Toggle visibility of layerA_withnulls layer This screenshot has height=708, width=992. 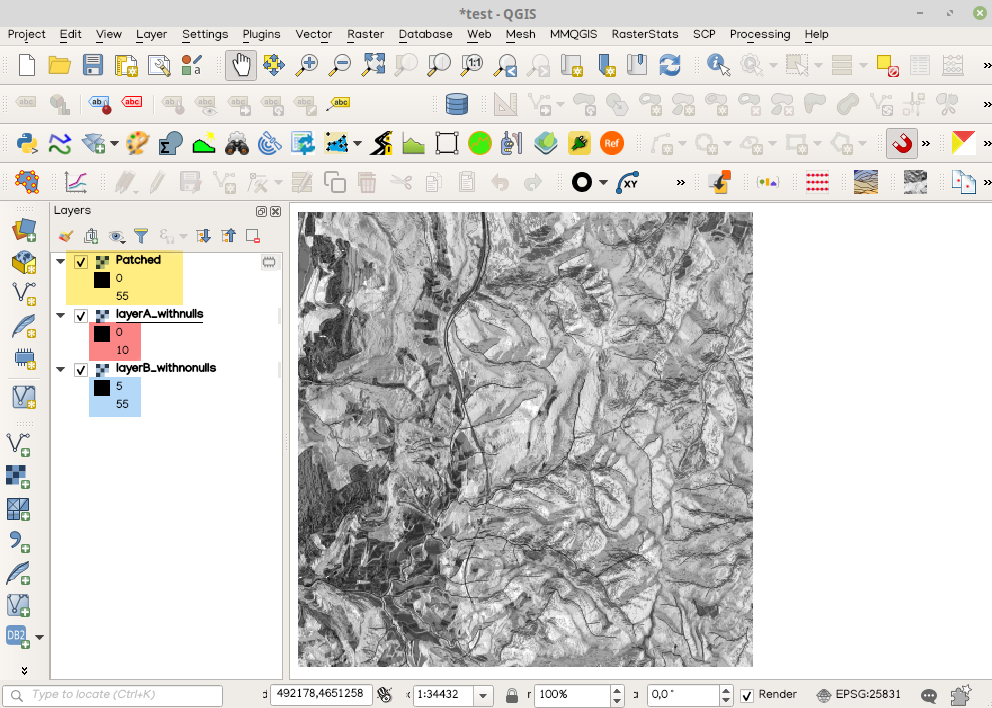click(x=81, y=316)
